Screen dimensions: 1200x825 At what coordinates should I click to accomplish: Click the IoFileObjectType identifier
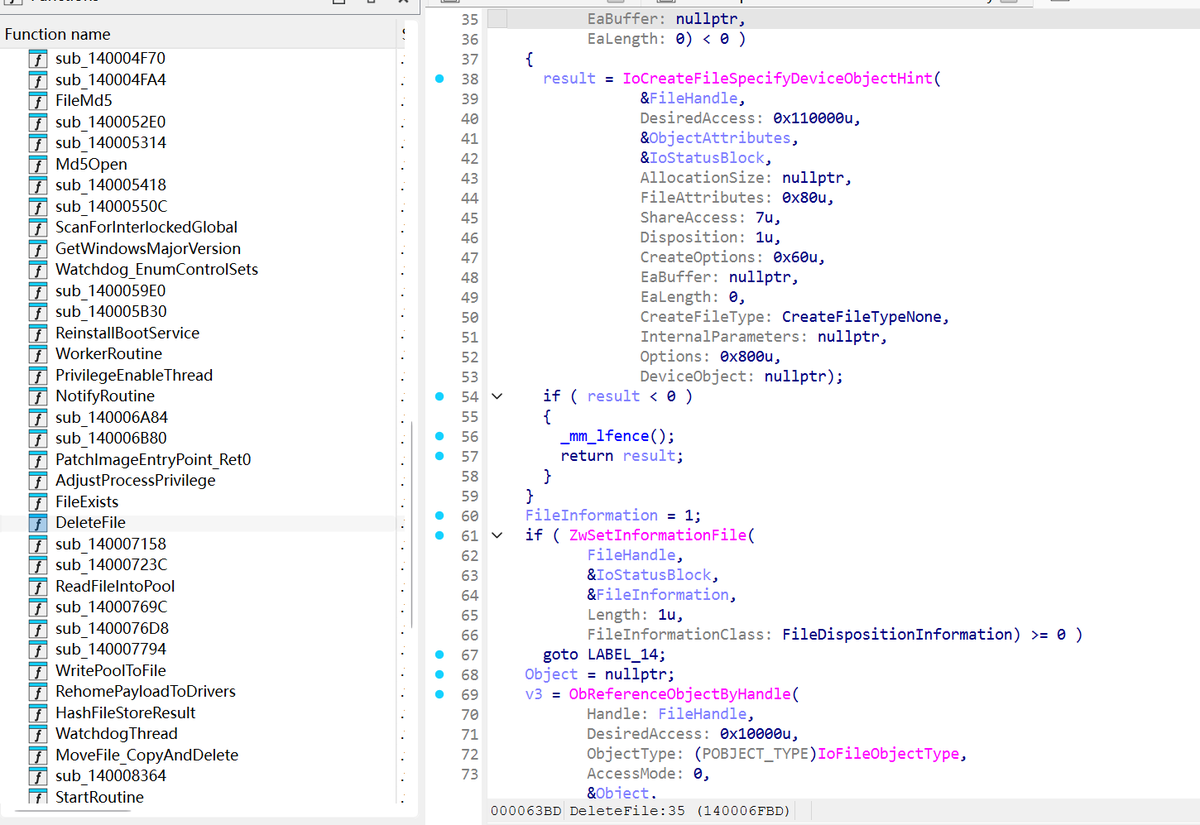click(889, 753)
